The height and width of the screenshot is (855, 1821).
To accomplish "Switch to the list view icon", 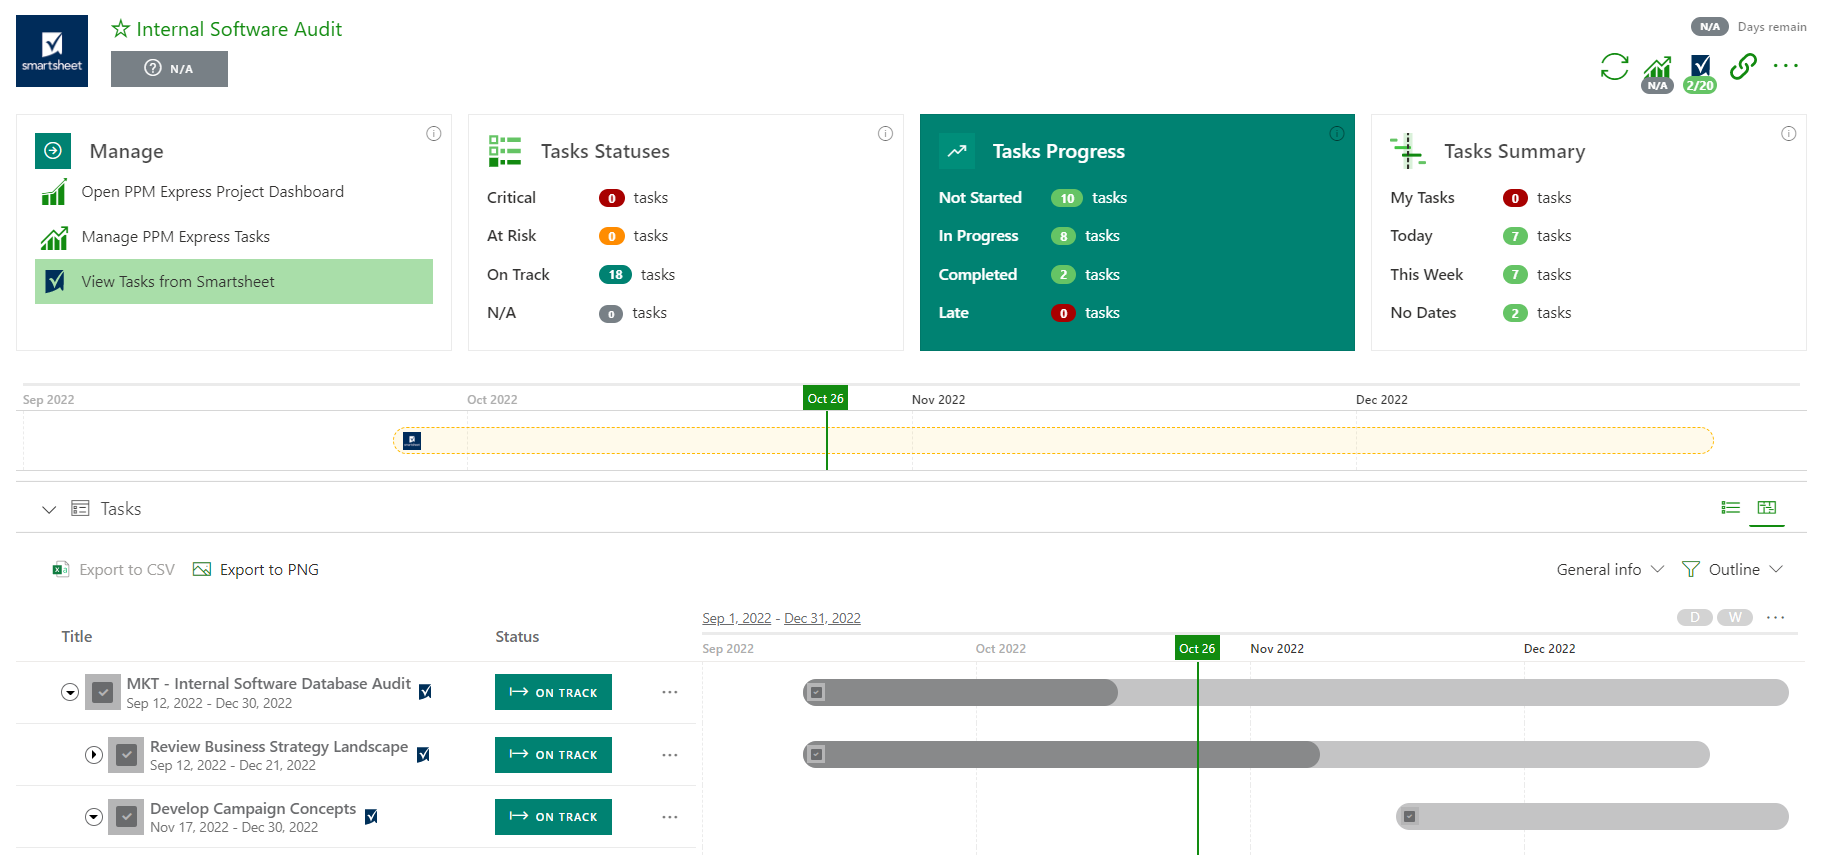I will [1730, 508].
